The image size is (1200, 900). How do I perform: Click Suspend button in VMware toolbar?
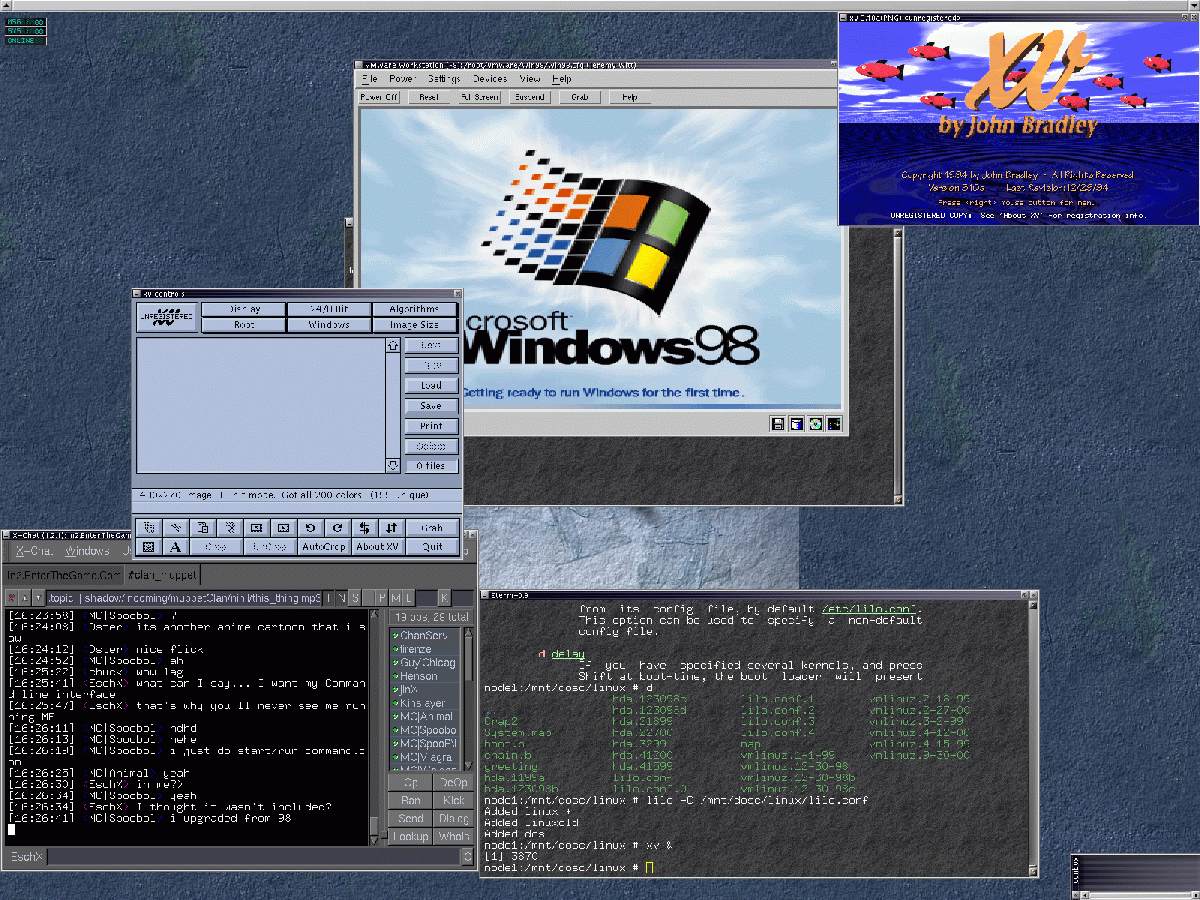coord(530,97)
